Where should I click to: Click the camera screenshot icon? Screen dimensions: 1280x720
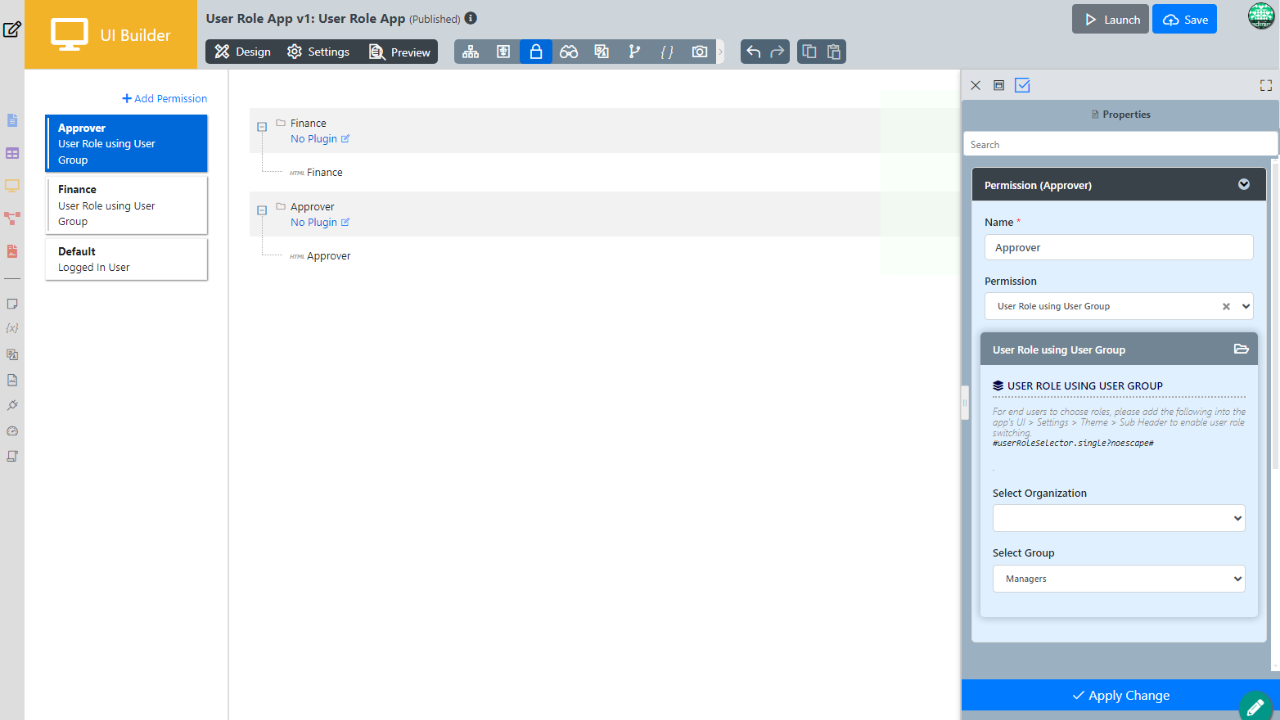[700, 52]
